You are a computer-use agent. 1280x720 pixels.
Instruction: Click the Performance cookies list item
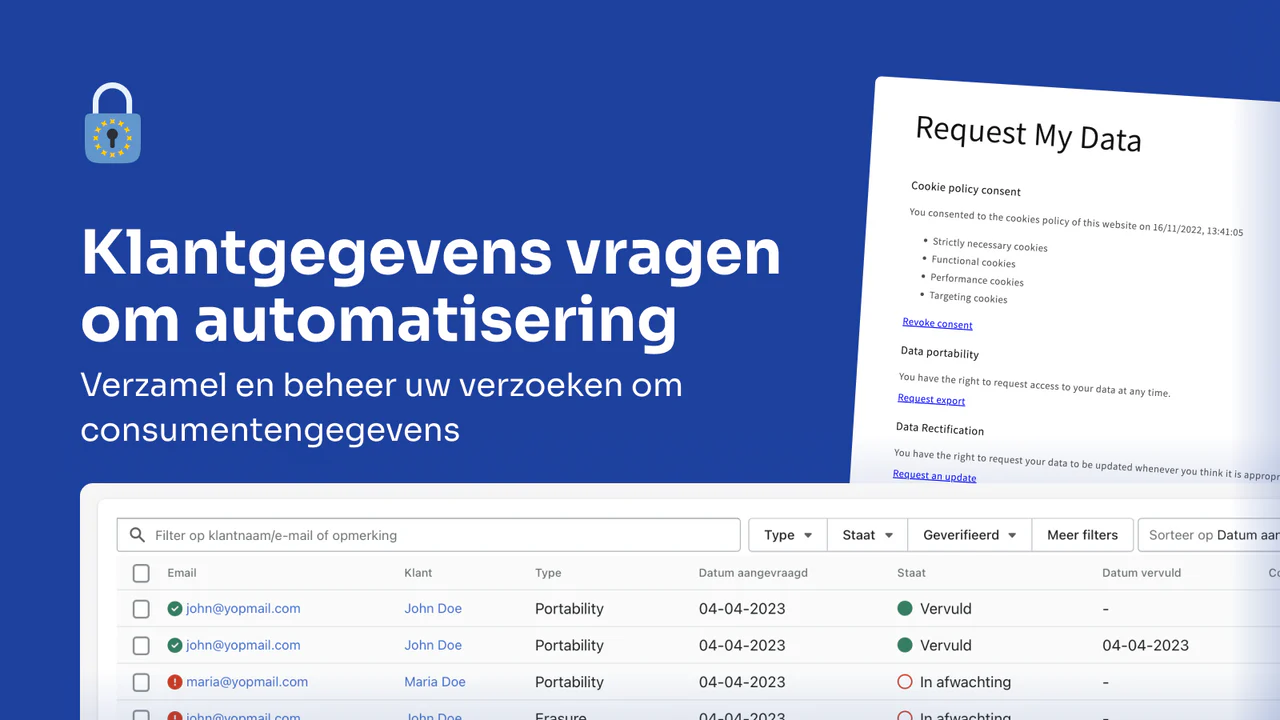(977, 279)
